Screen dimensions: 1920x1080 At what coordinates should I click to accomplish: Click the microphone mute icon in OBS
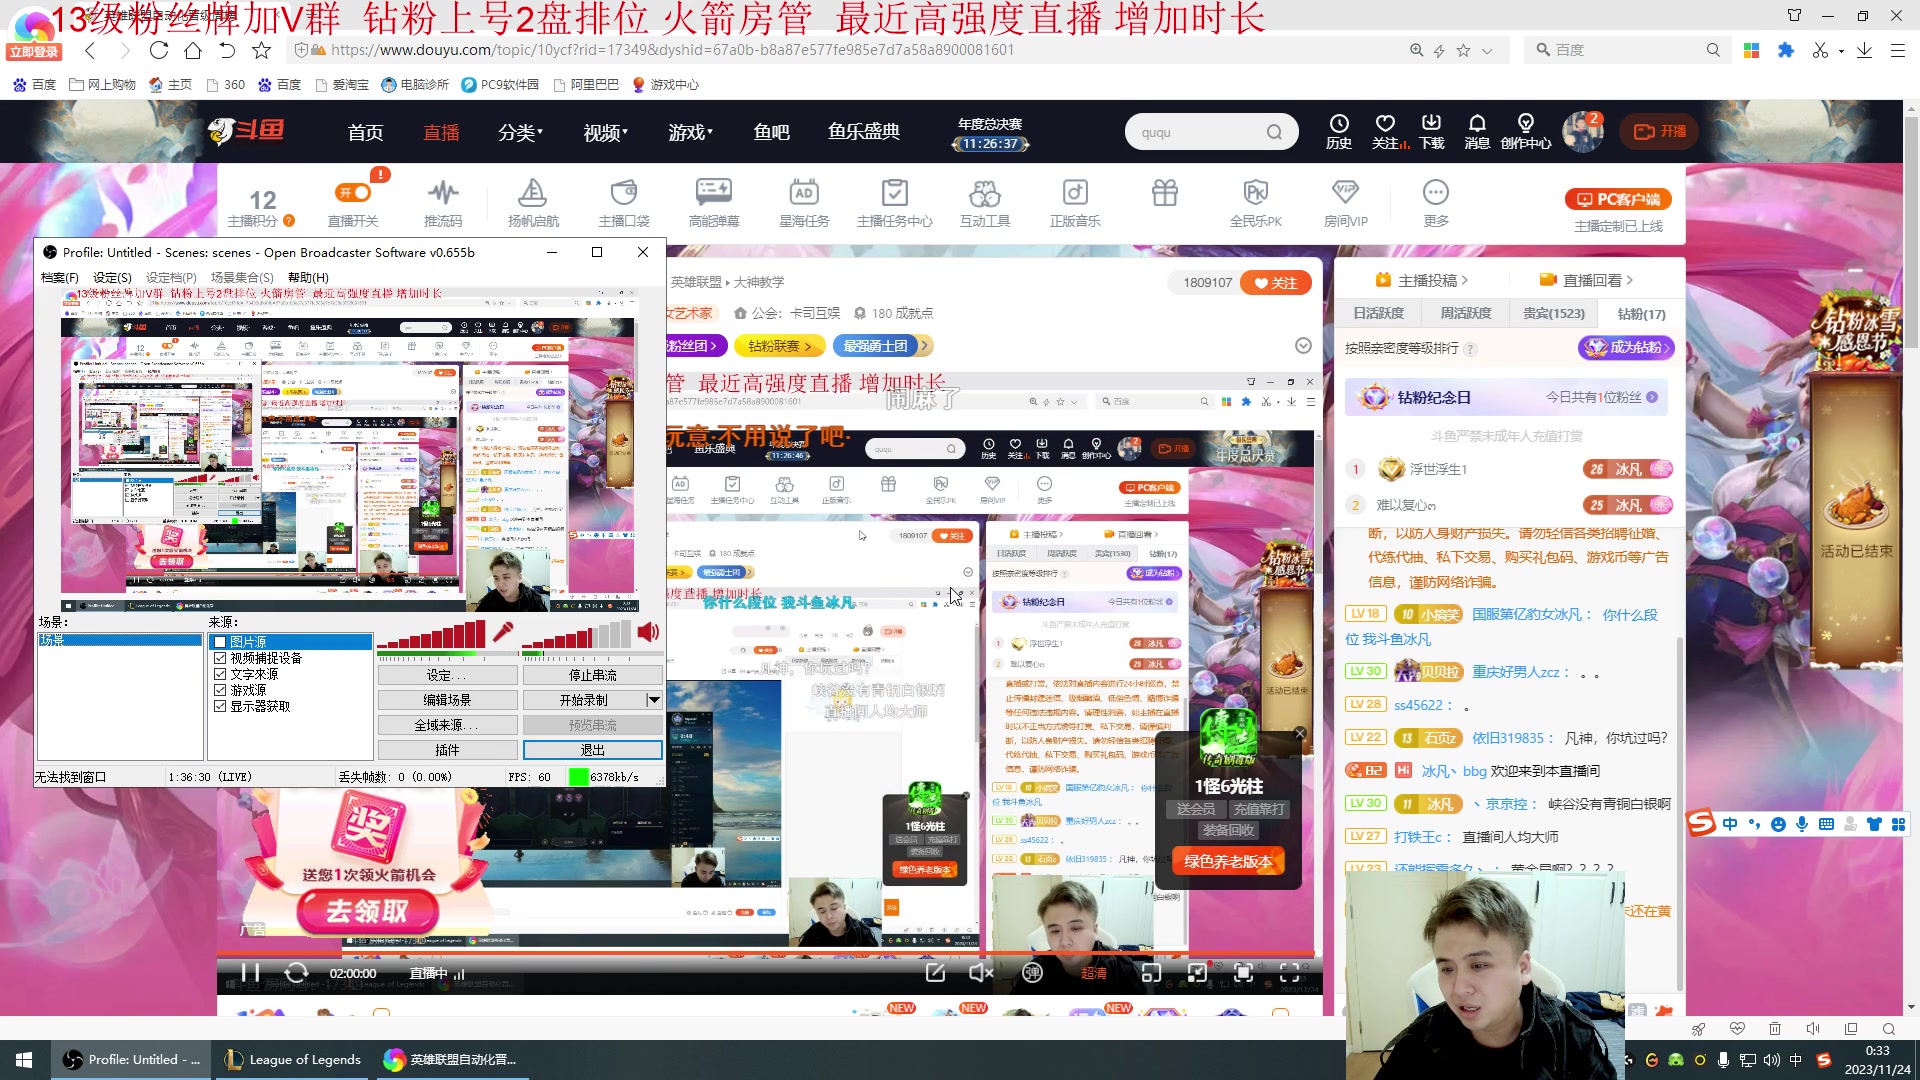(503, 632)
